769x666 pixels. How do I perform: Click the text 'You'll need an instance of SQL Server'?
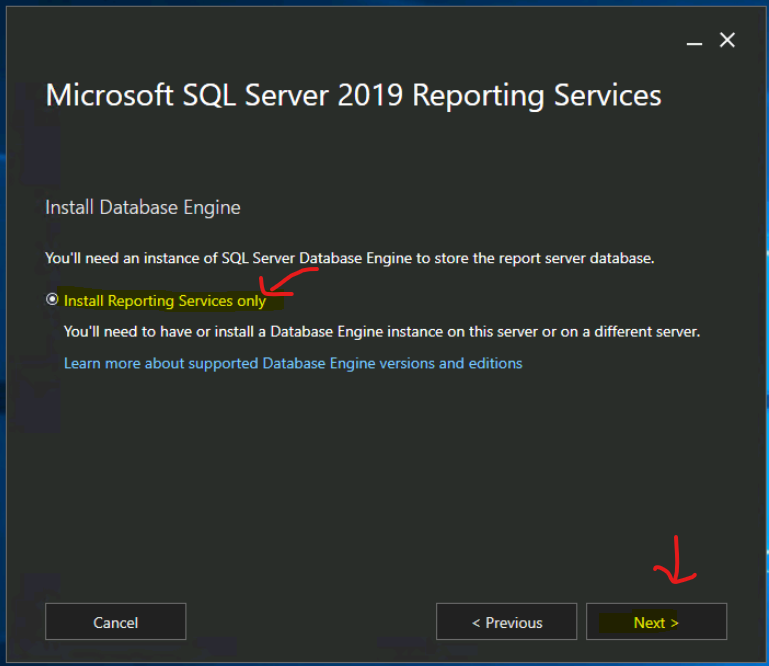coord(170,258)
